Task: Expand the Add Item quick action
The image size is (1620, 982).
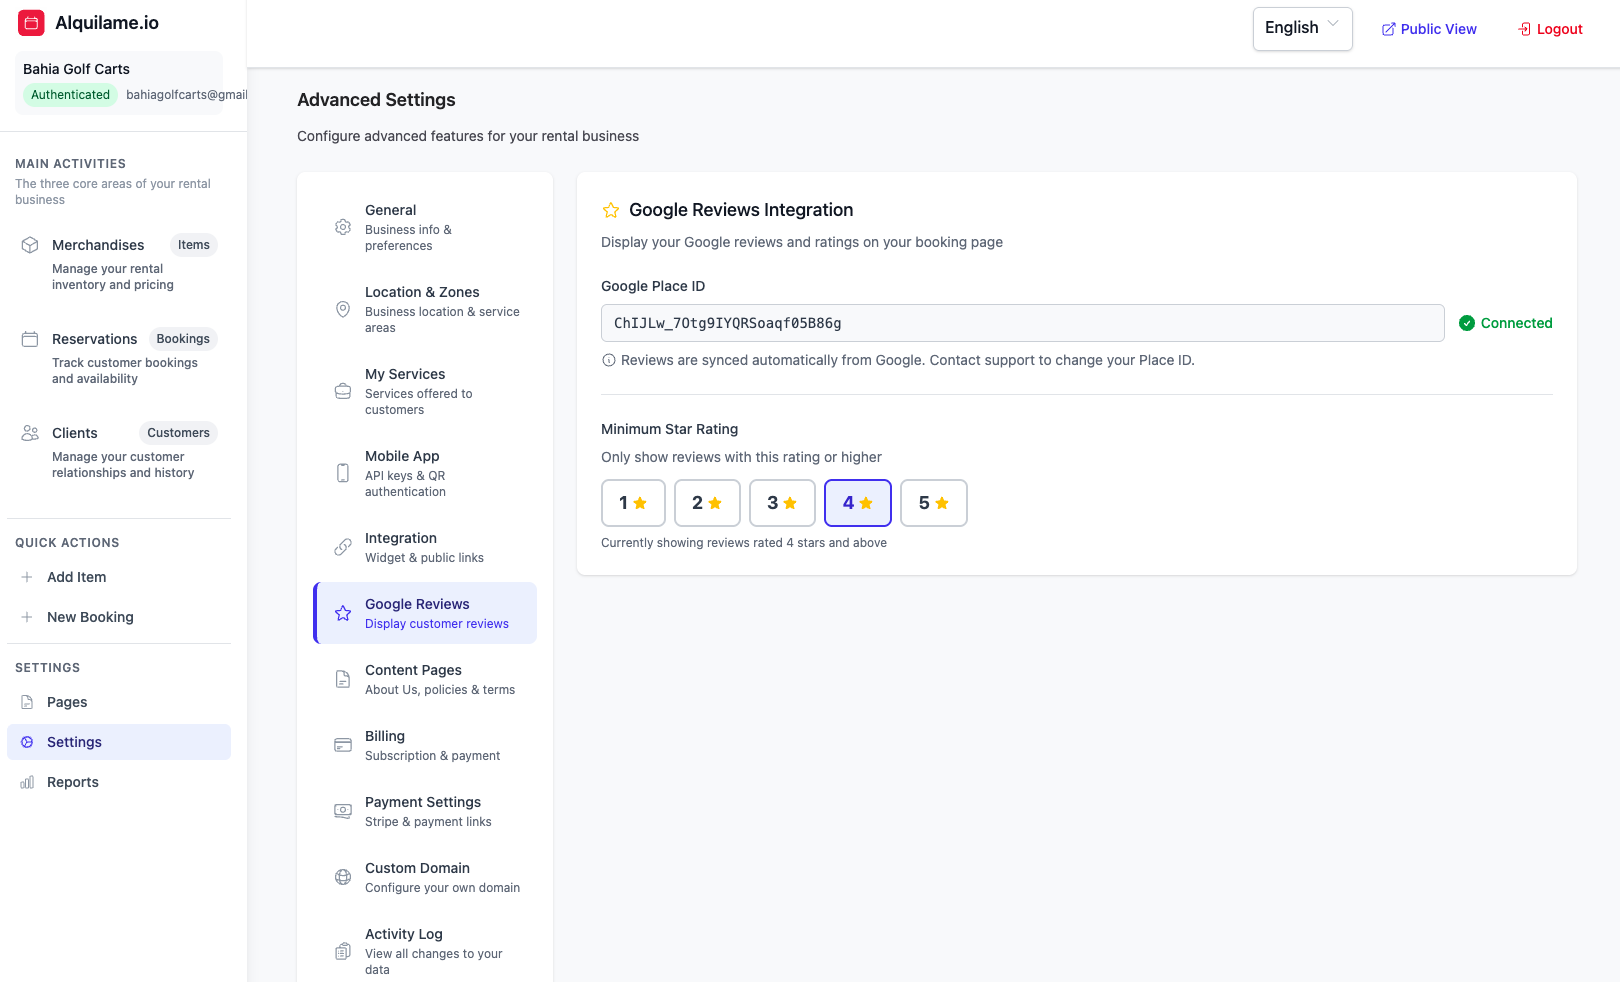Action: (76, 577)
